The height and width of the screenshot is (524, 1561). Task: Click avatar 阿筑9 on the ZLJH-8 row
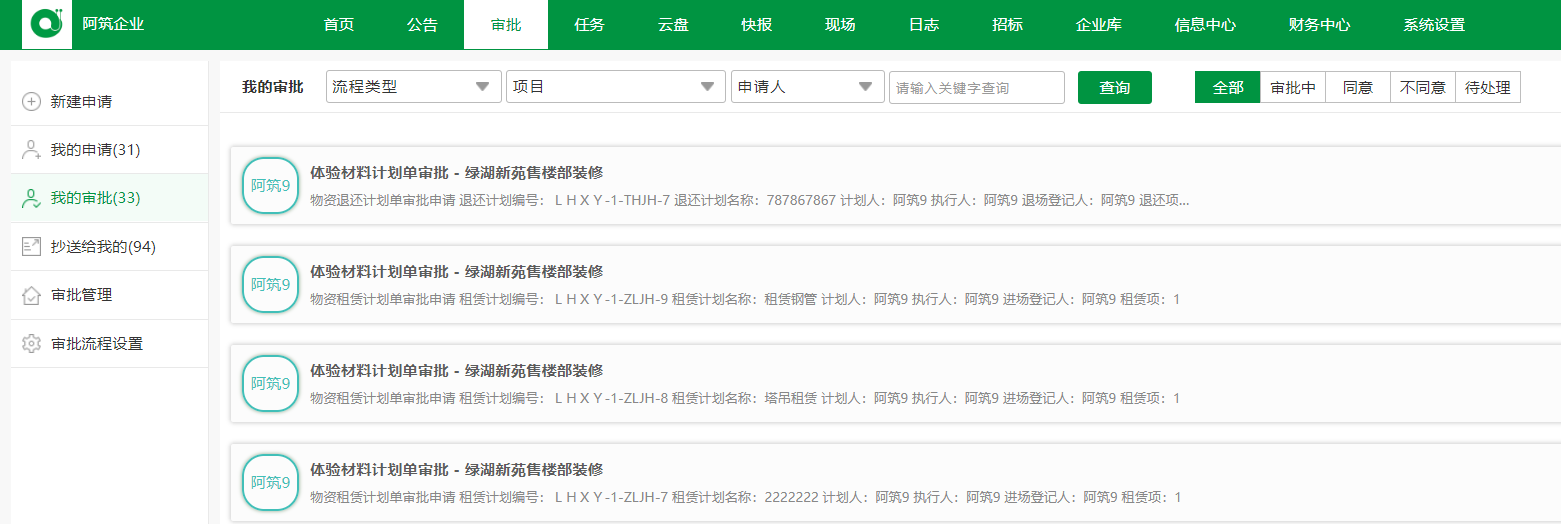(271, 383)
